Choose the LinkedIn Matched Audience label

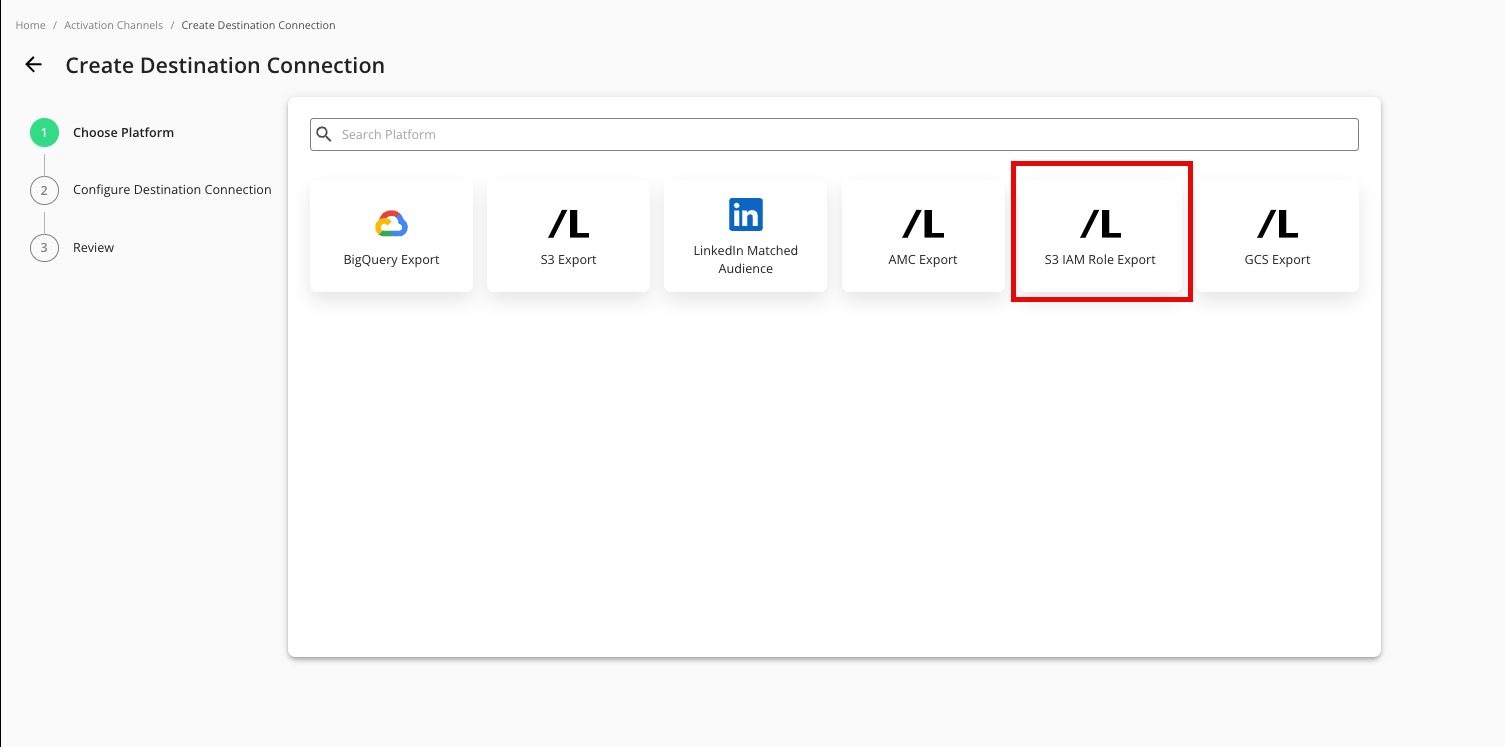point(745,259)
